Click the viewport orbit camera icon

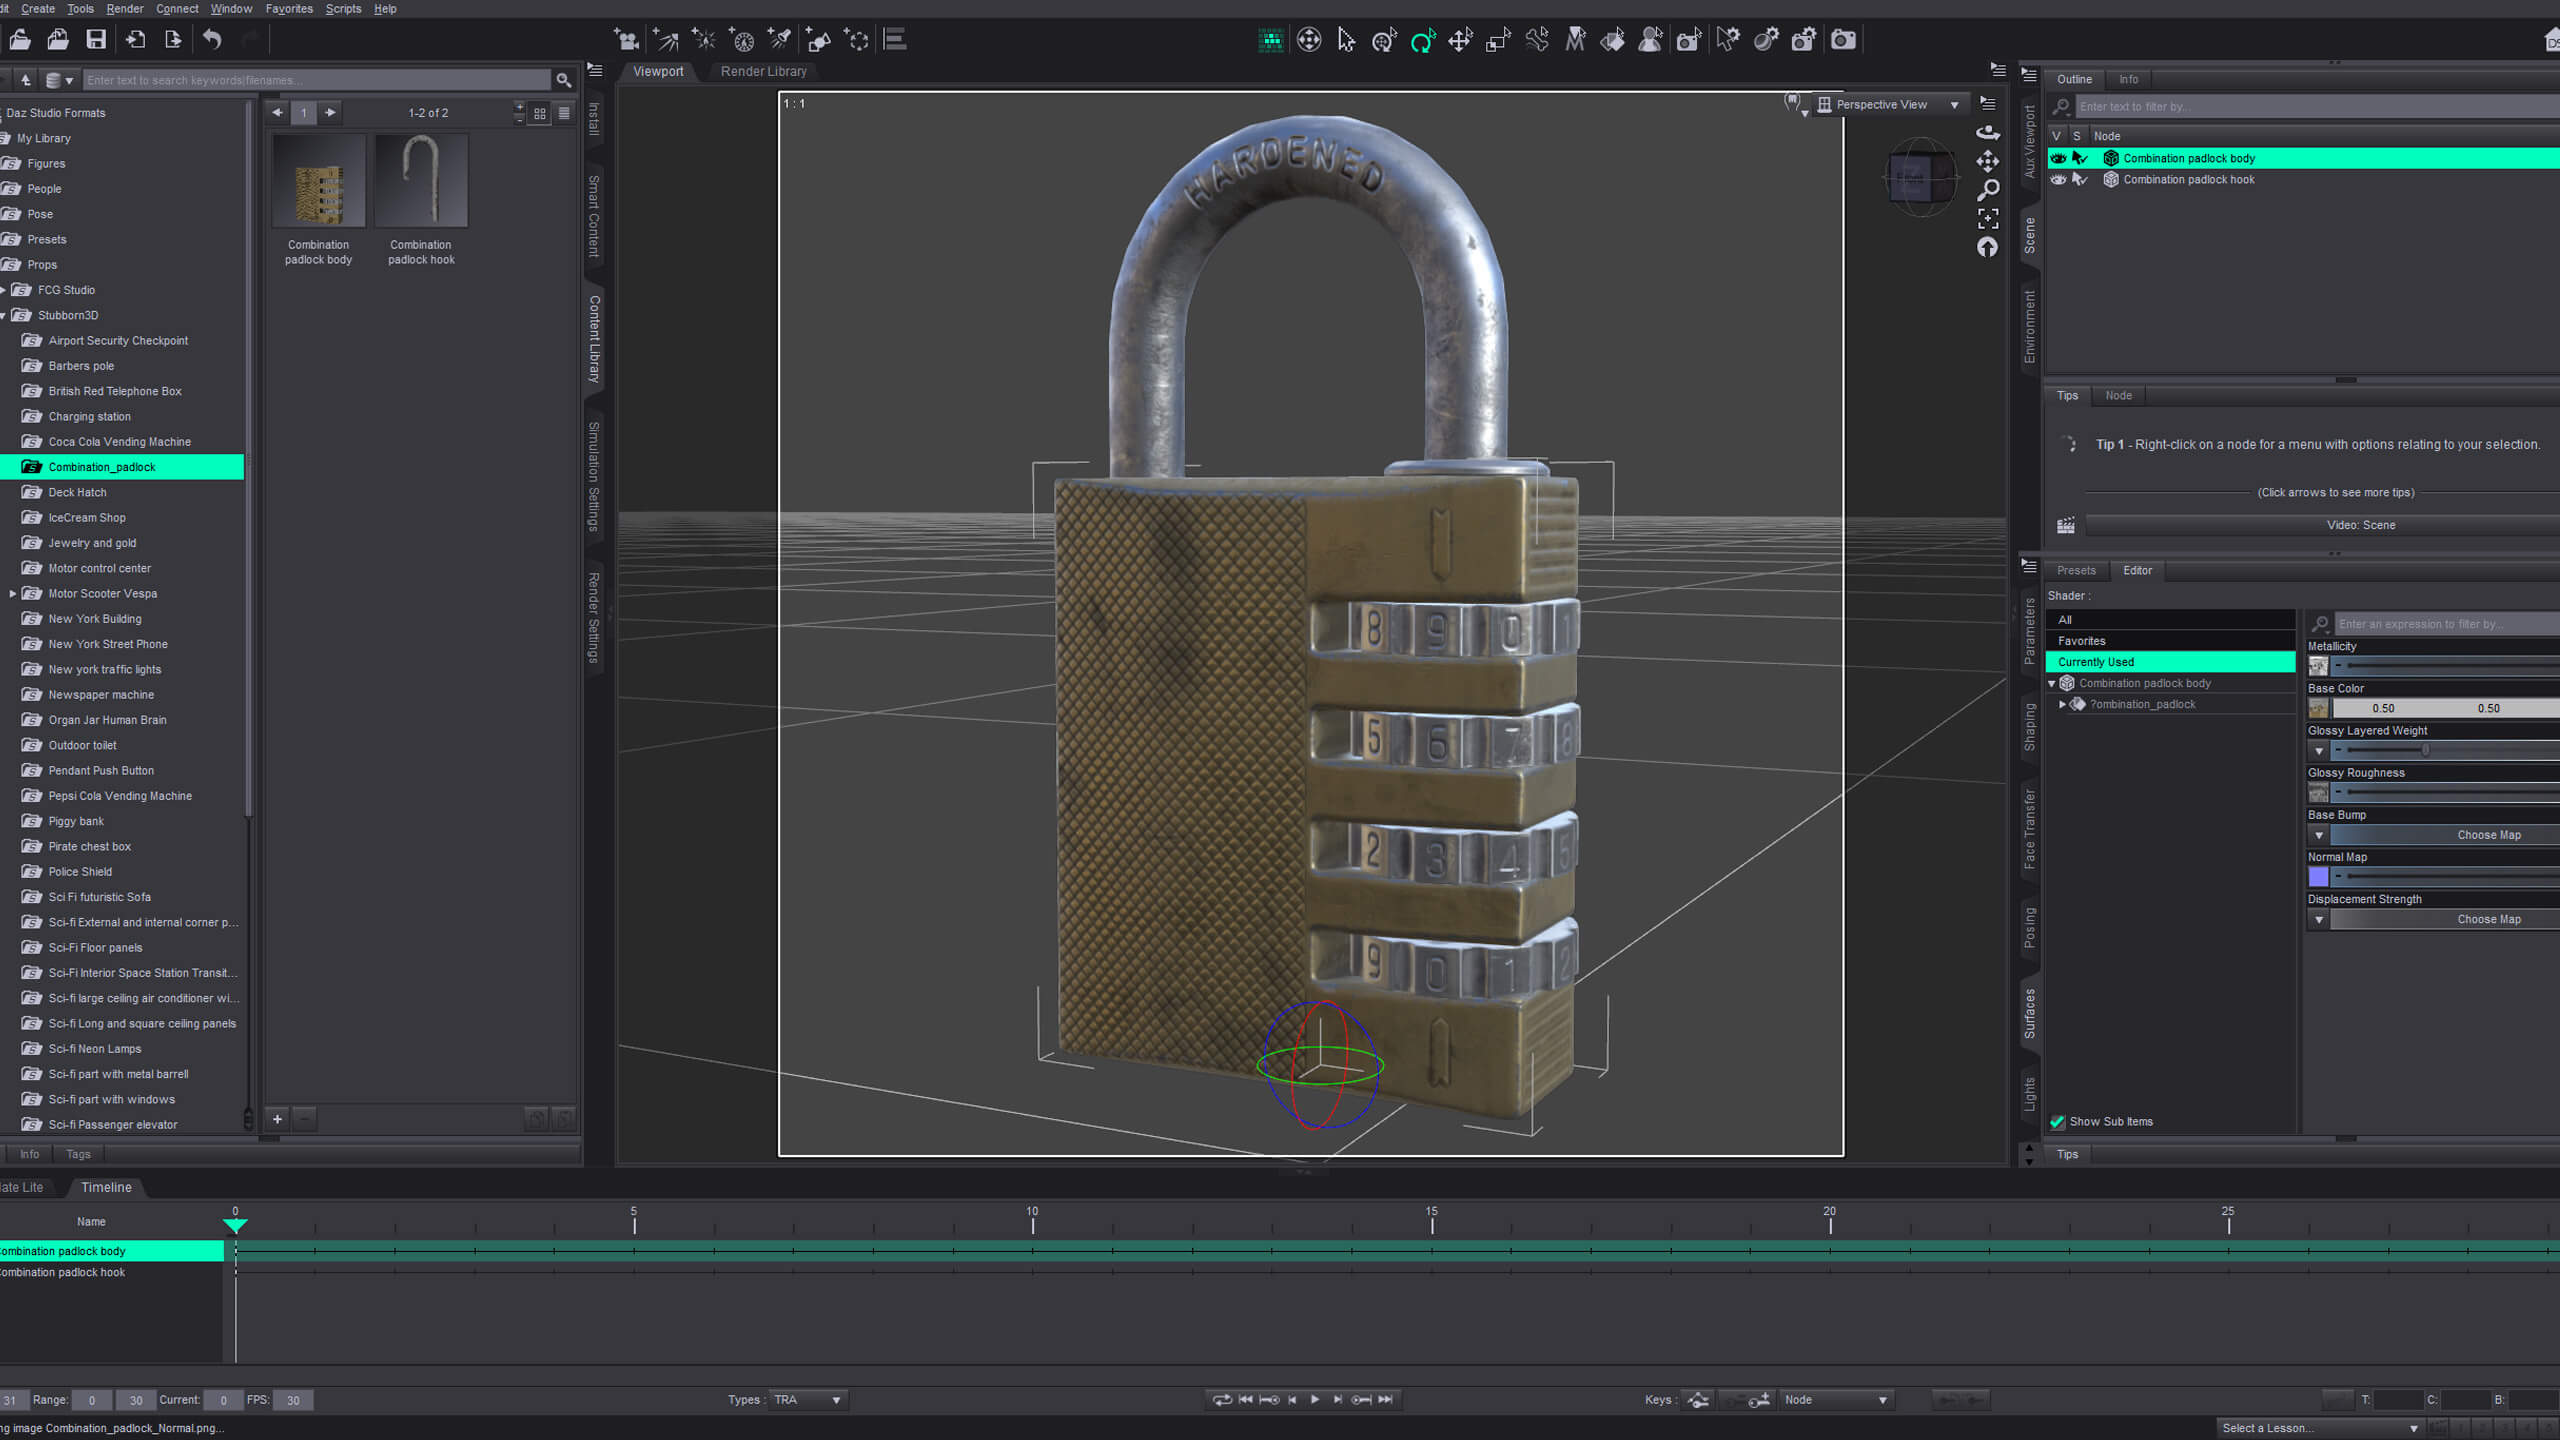tap(1988, 132)
